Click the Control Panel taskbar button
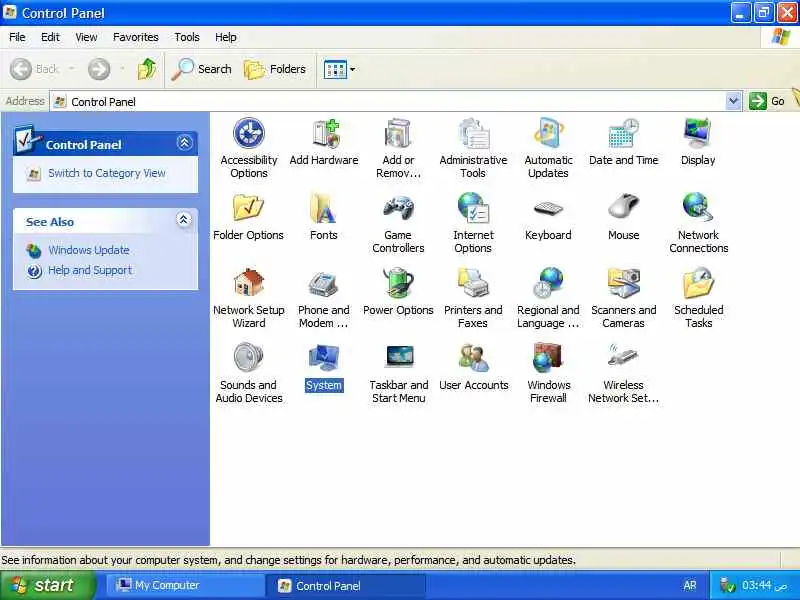This screenshot has width=800, height=600. pyautogui.click(x=345, y=585)
